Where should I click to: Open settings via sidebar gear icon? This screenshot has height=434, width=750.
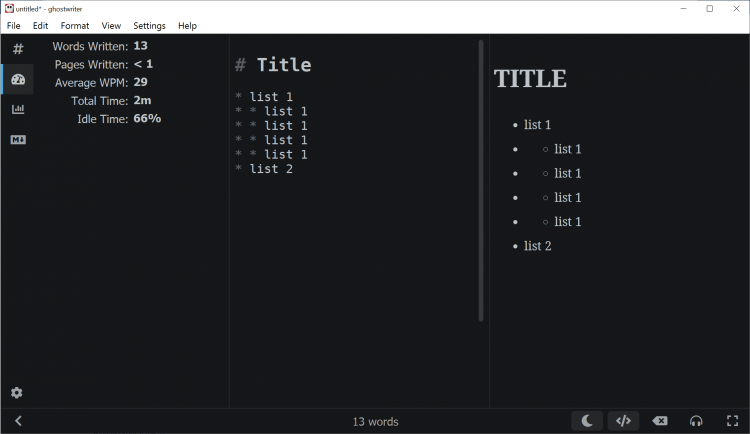(x=17, y=393)
